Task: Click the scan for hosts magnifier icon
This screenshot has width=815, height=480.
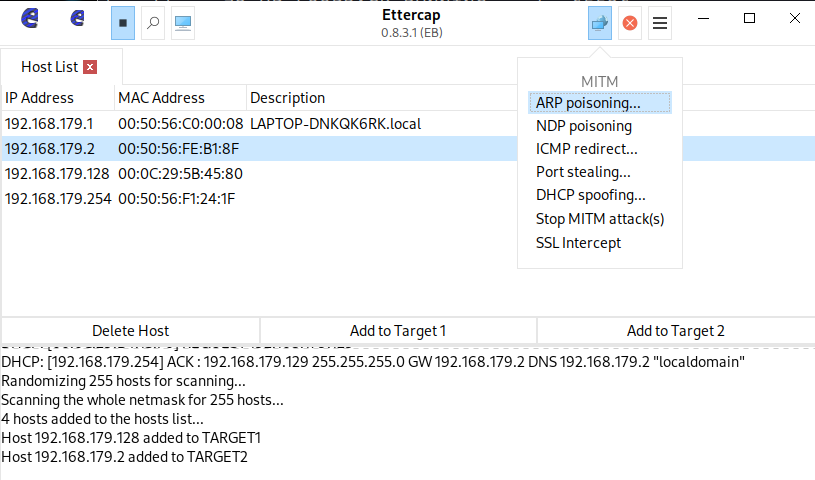Action: (152, 22)
